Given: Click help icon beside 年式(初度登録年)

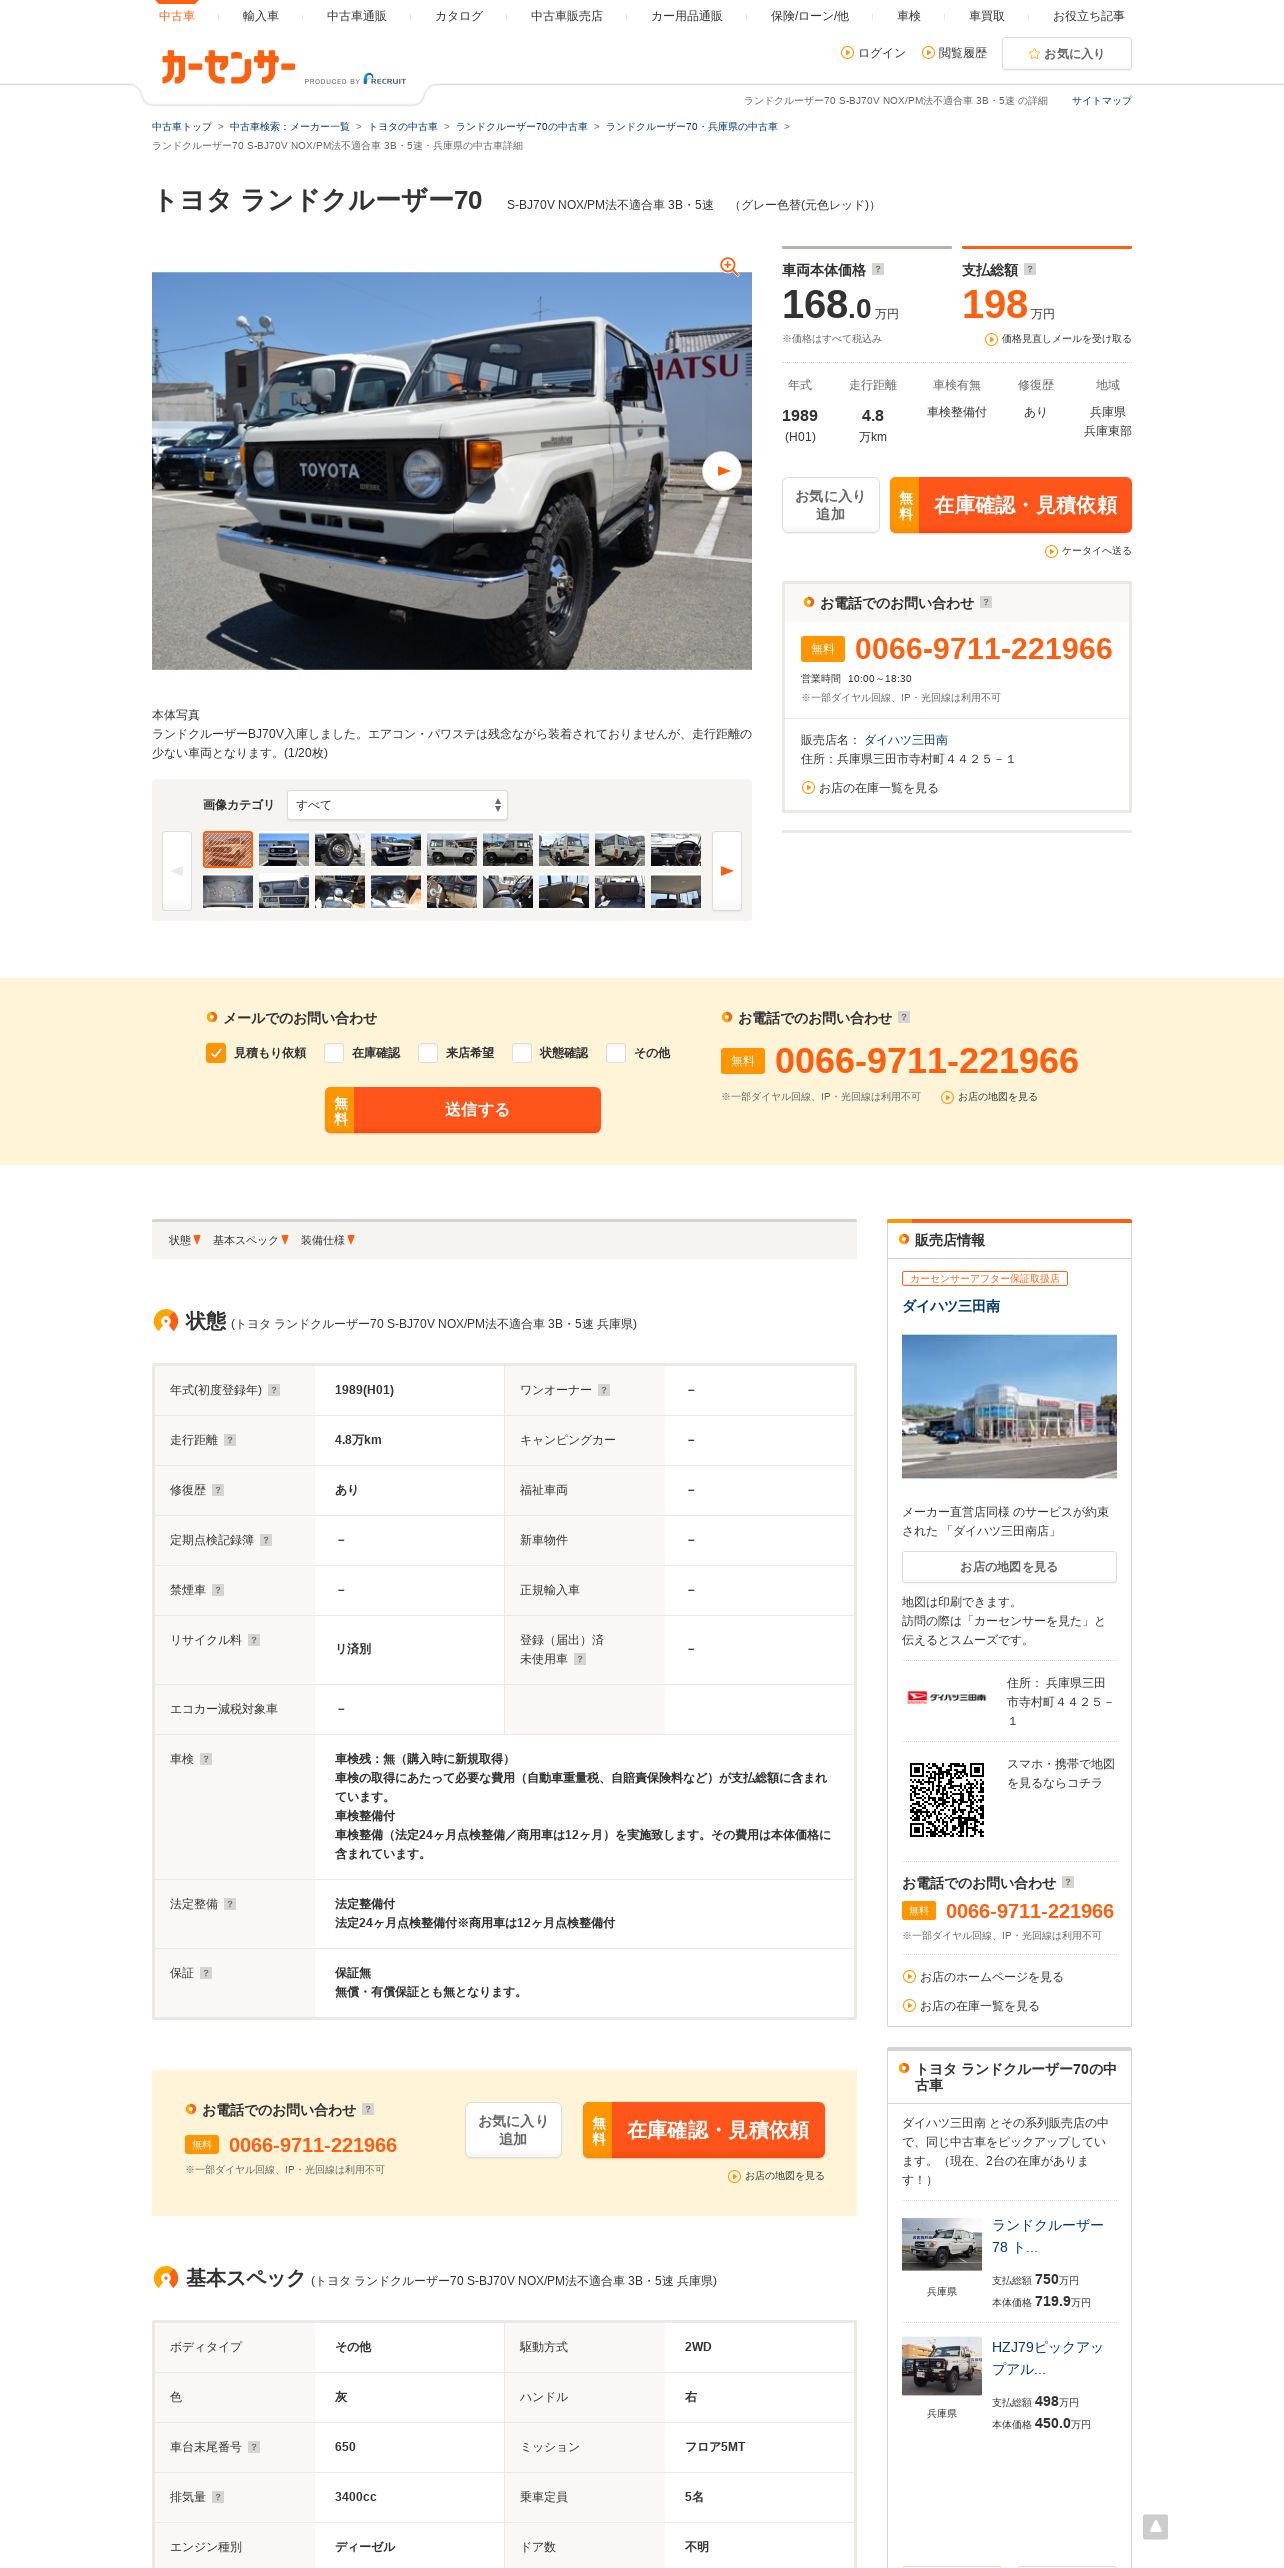Looking at the screenshot, I should [274, 1390].
